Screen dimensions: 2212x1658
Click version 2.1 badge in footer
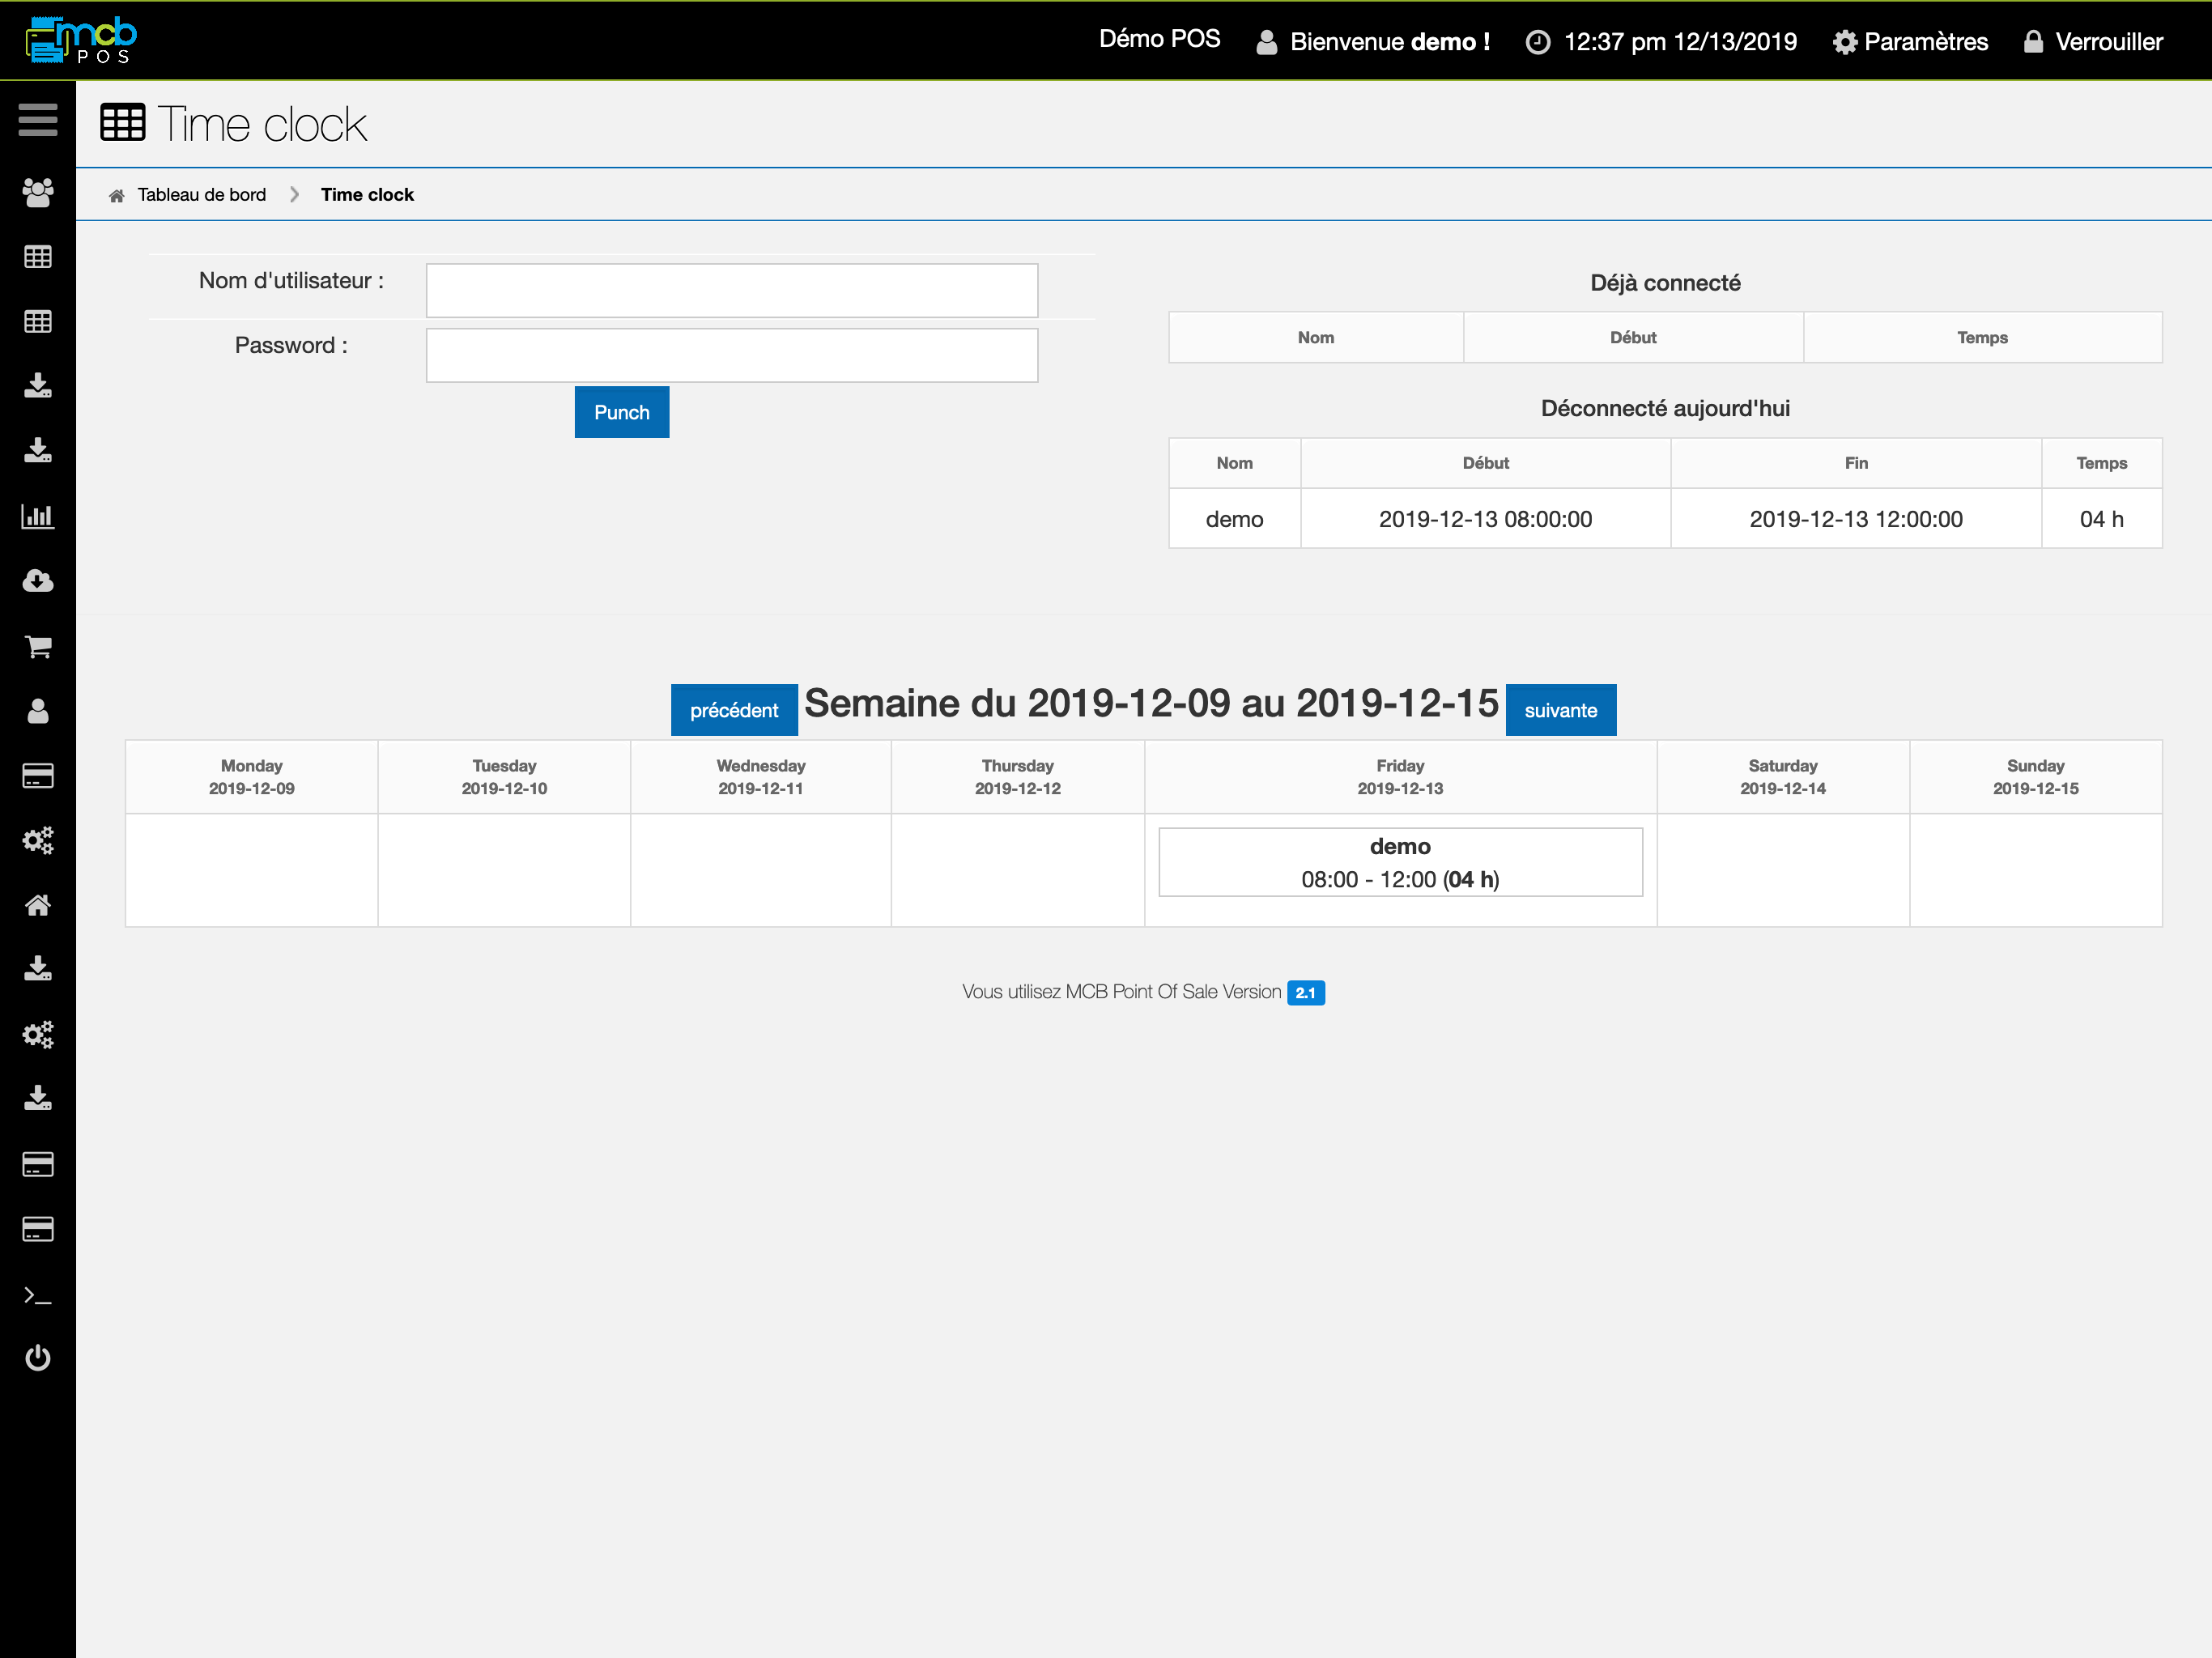[1306, 992]
